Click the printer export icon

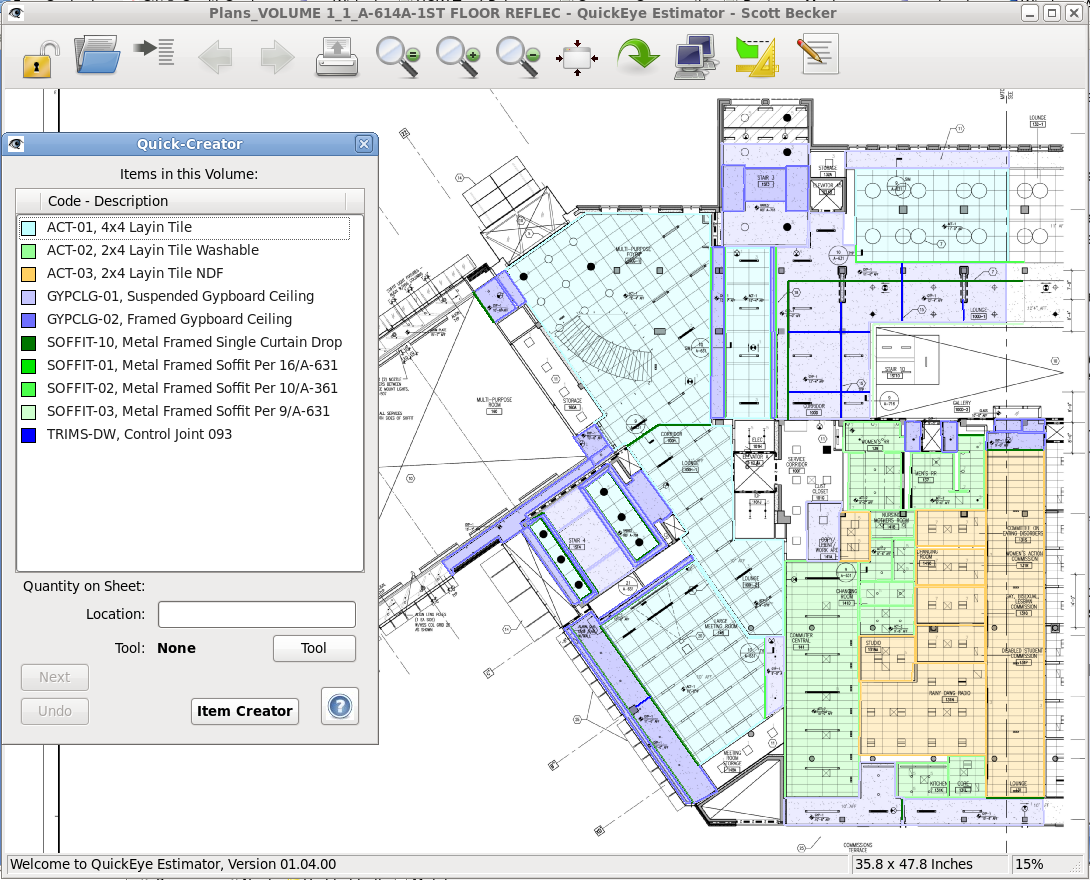[x=337, y=56]
